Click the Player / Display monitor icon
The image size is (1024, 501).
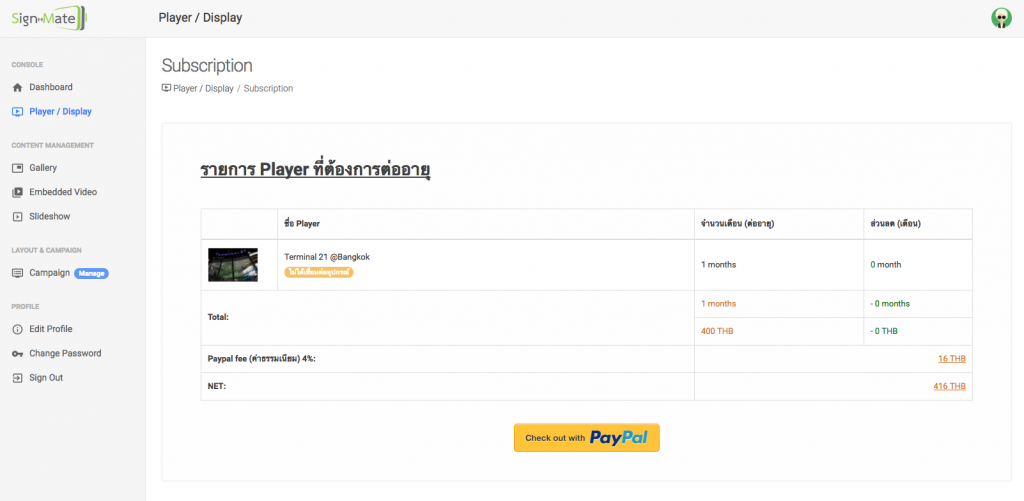click(x=17, y=112)
